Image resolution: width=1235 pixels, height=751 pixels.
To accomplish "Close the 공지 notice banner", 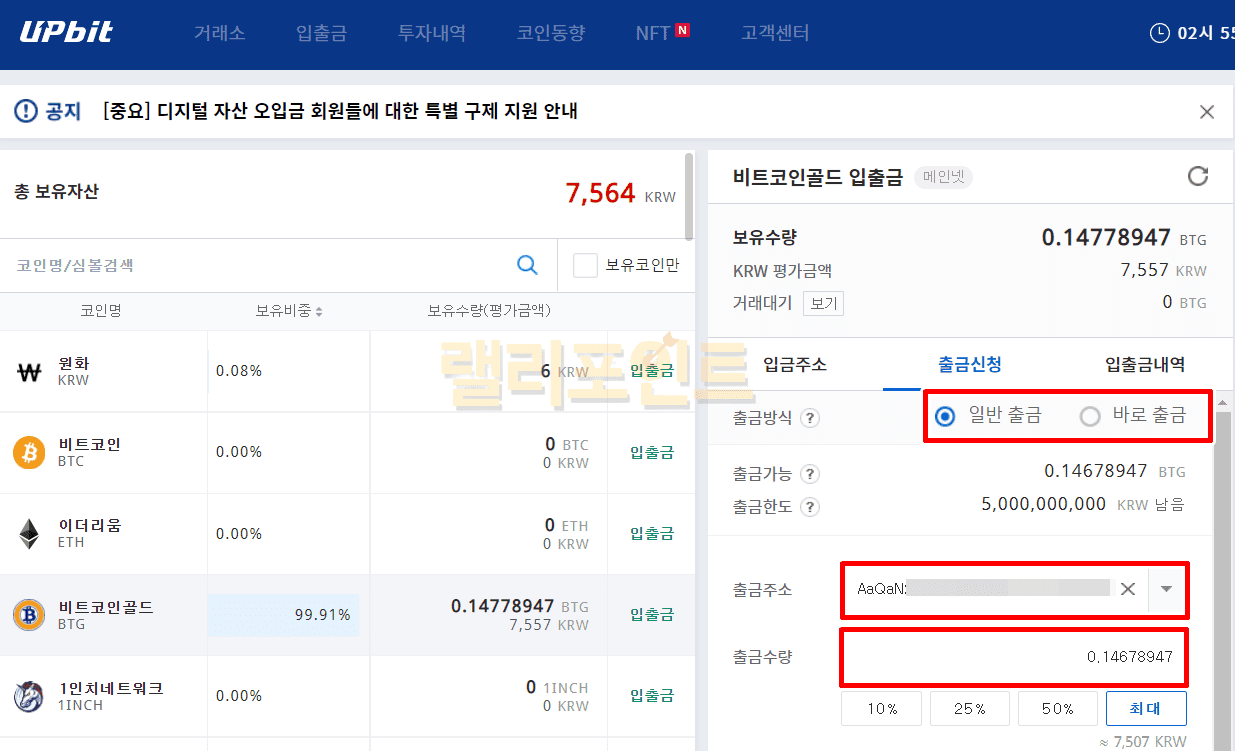I will tap(1207, 112).
